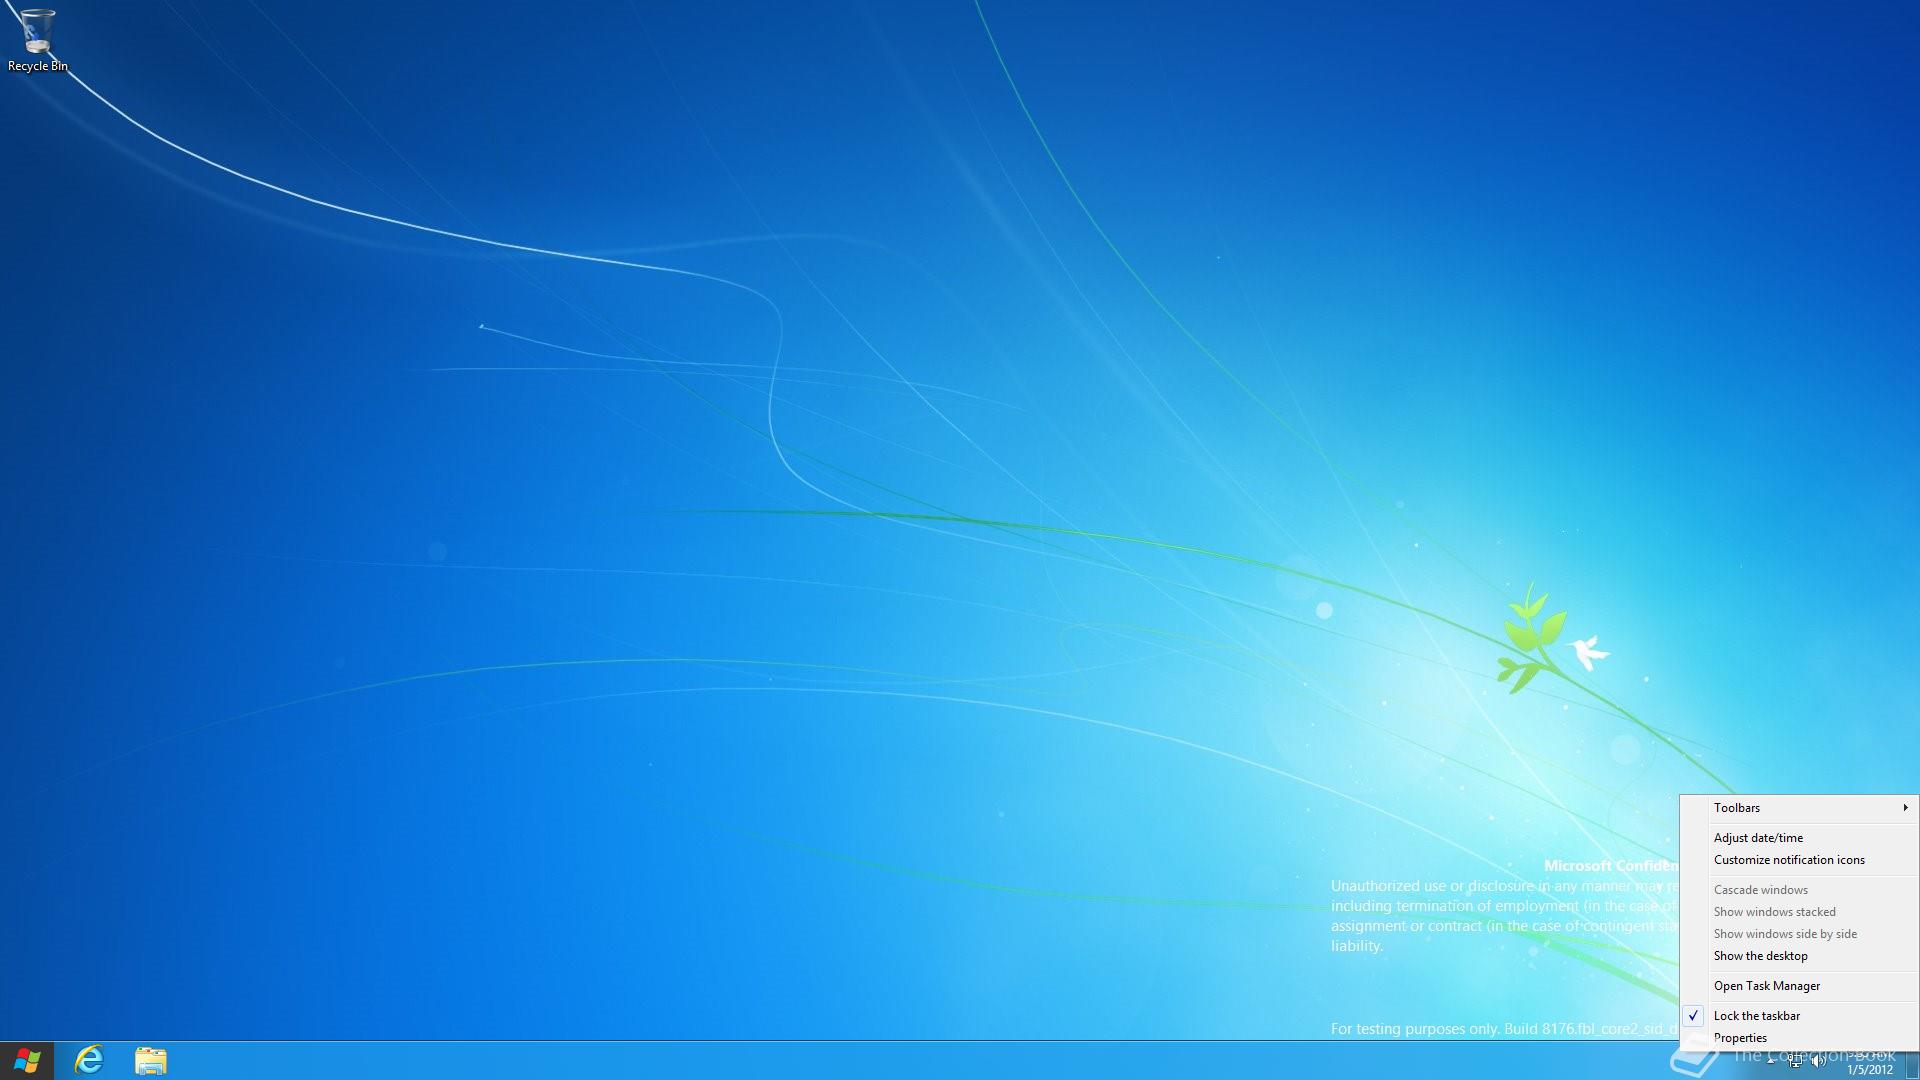Choose Show the desktop menu entry
This screenshot has width=1920, height=1080.
[1798, 956]
